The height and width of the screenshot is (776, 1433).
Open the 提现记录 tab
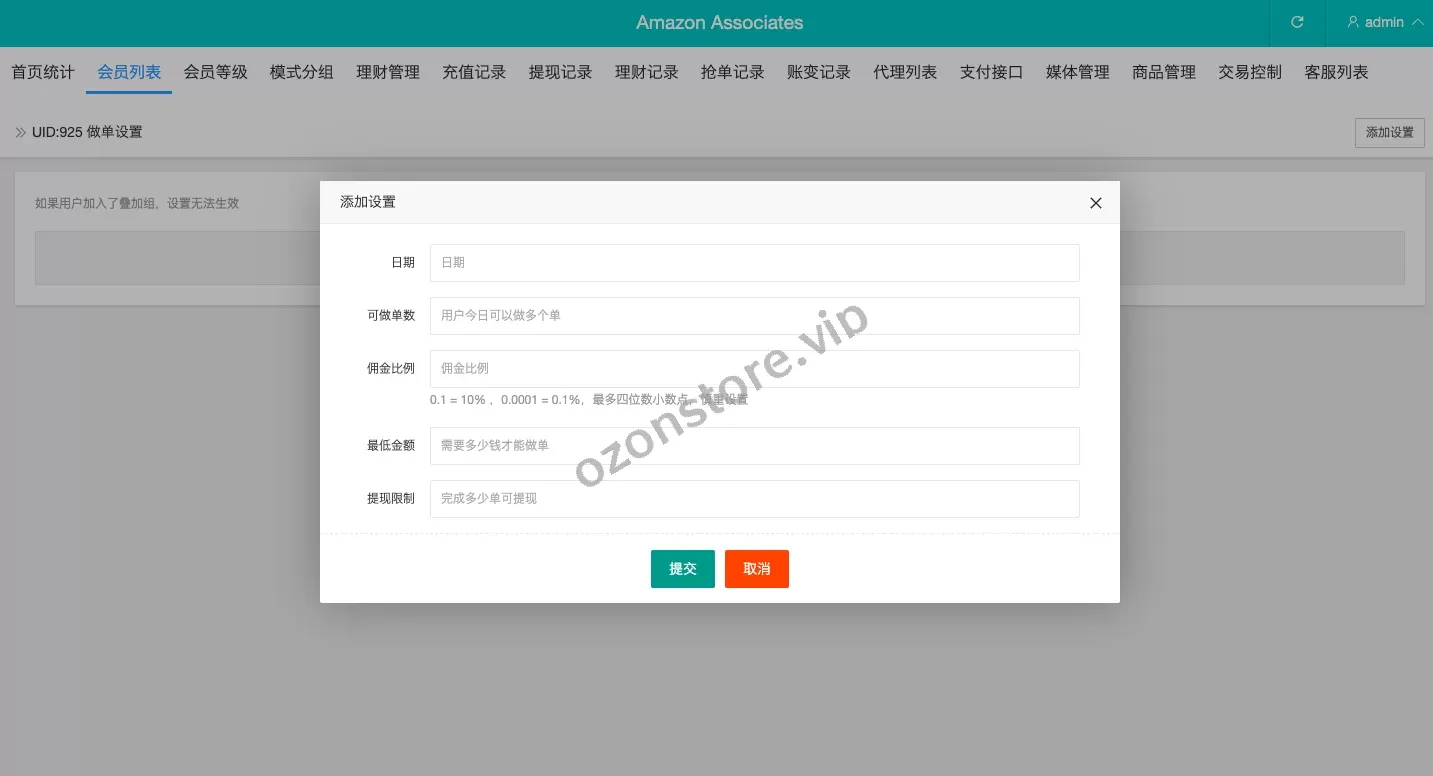coord(560,72)
